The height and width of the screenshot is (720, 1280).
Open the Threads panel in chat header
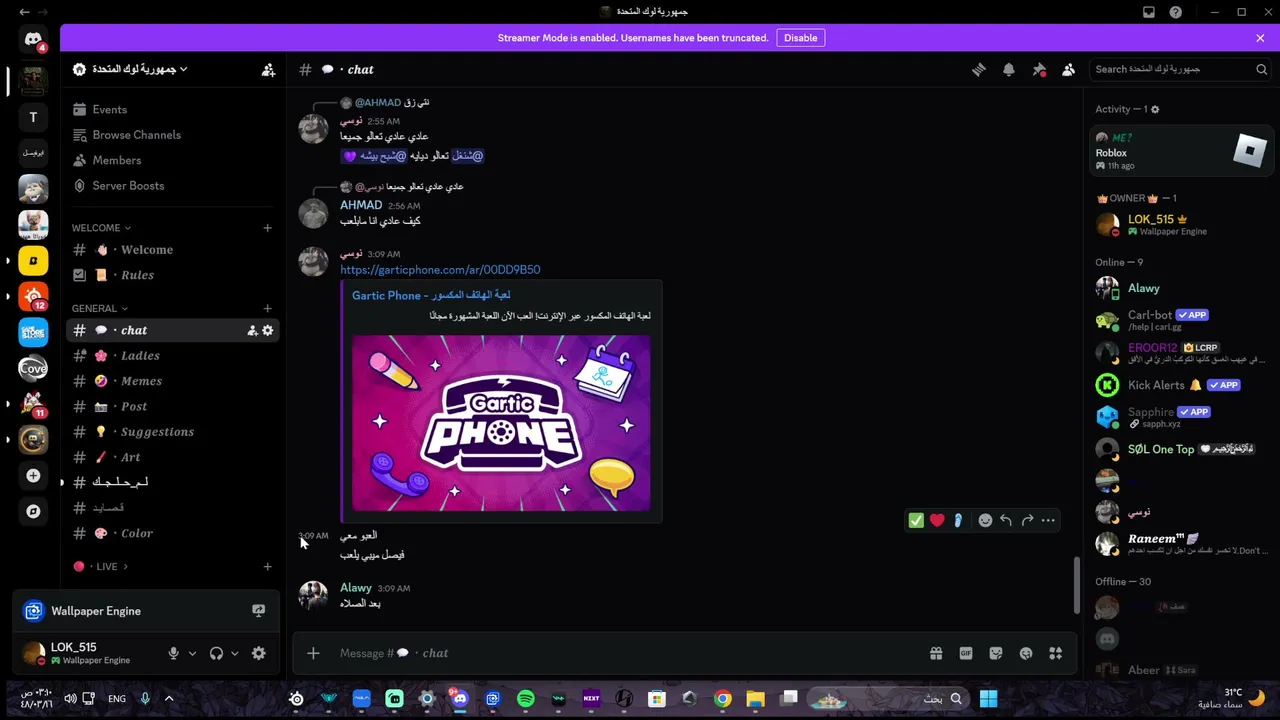point(979,69)
